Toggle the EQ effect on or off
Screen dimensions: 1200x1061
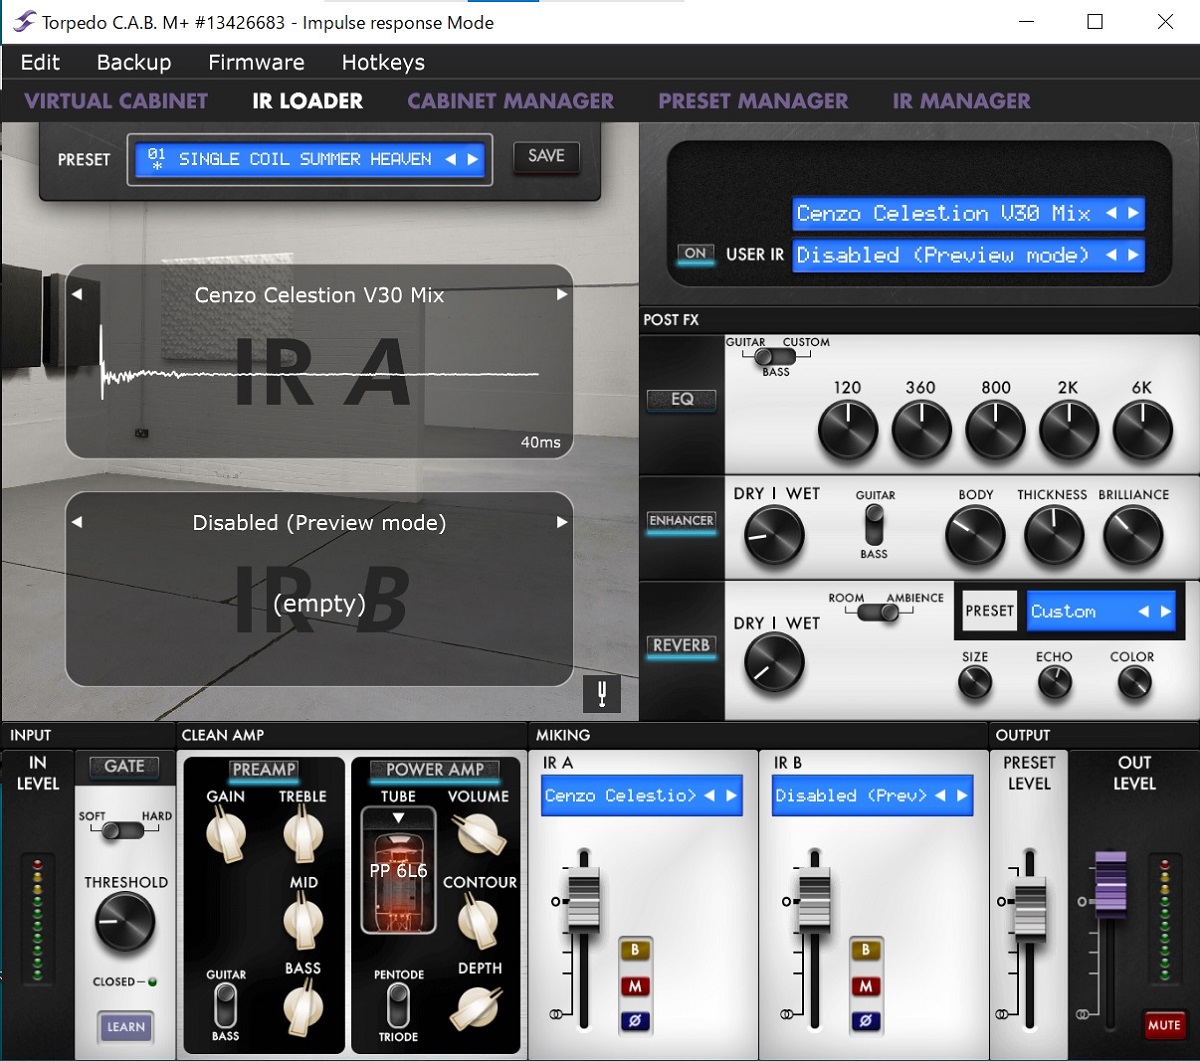click(682, 400)
